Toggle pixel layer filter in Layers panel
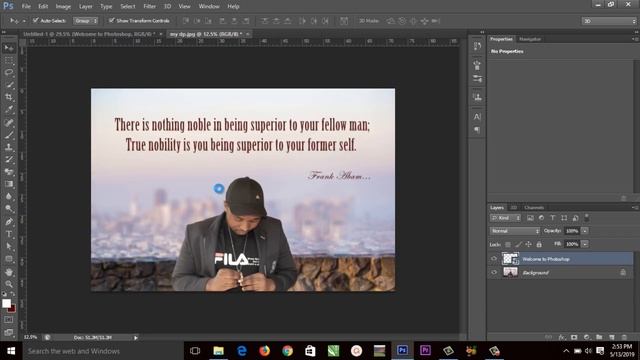Image resolution: width=640 pixels, height=360 pixels. point(530,218)
